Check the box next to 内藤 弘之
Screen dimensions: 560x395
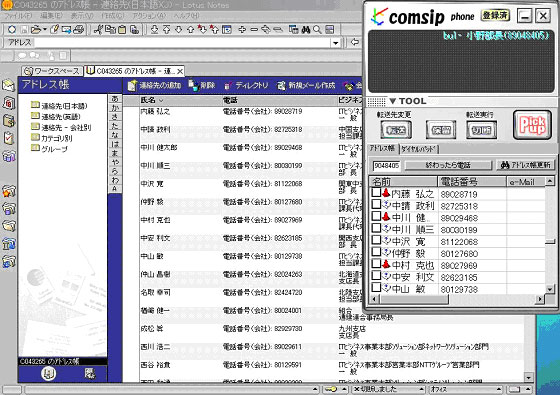(x=376, y=193)
